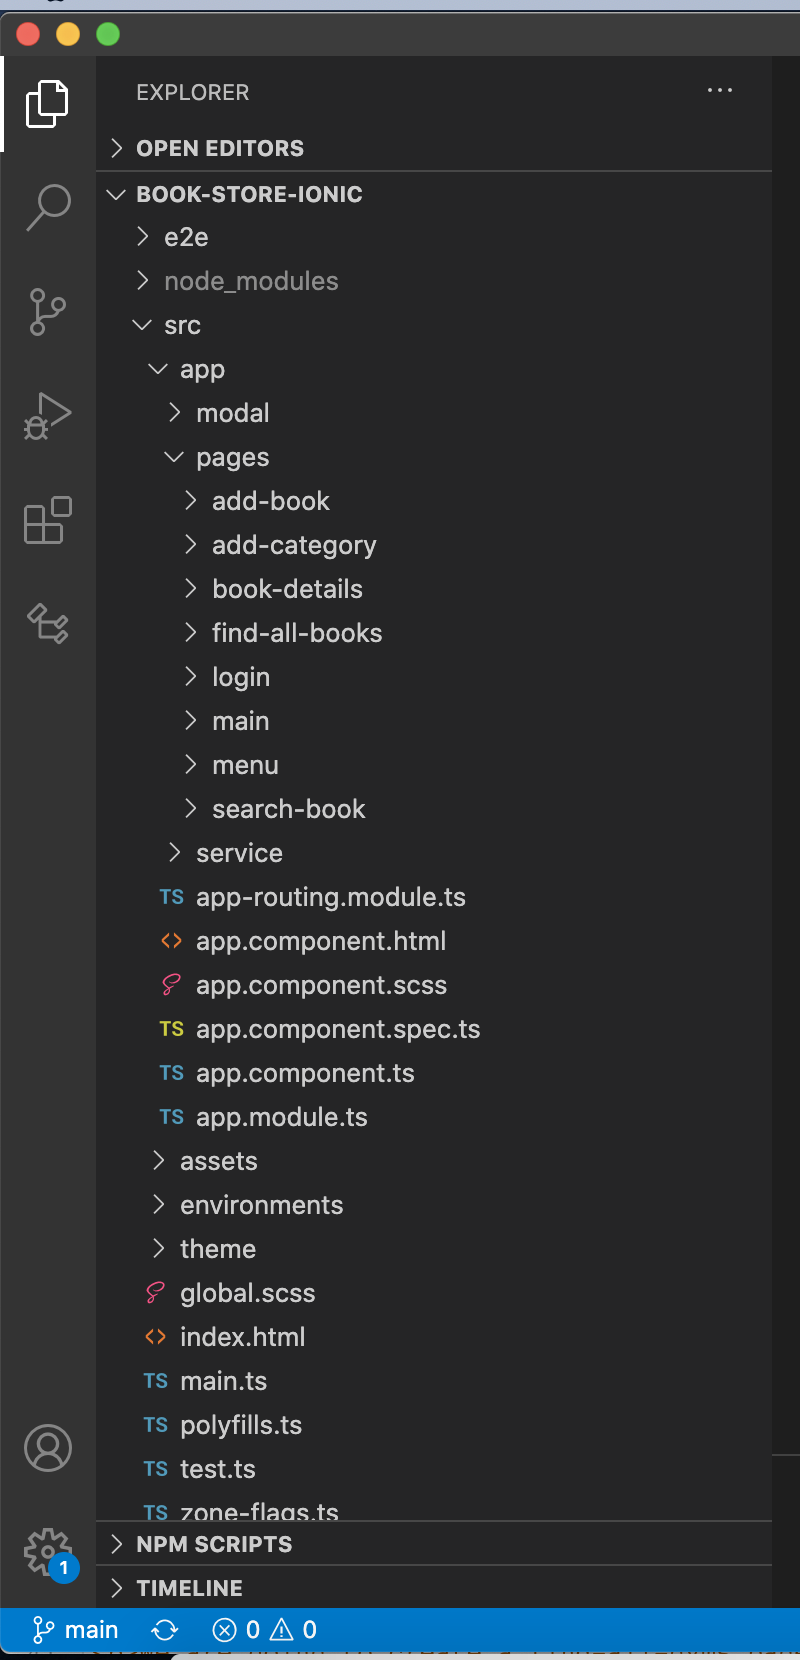The width and height of the screenshot is (800, 1660).
Task: Expand the TIMELINE section
Action: click(190, 1588)
